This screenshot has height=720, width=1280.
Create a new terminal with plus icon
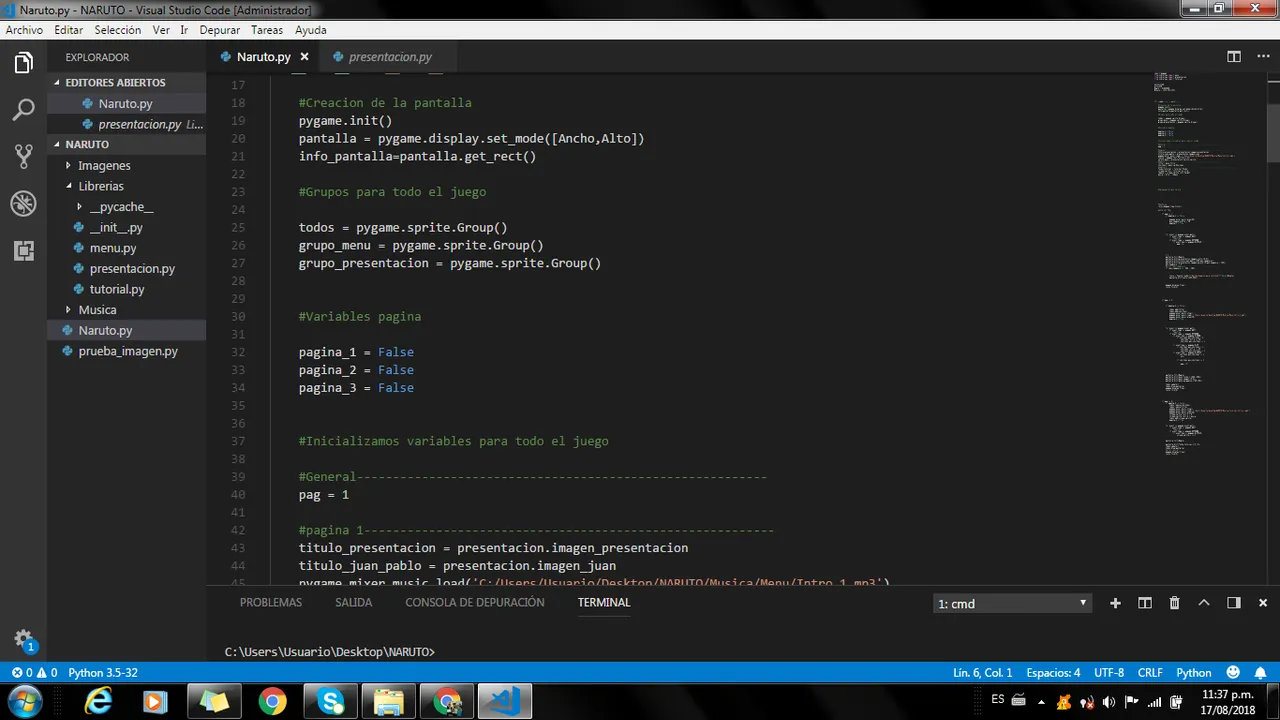coord(1115,603)
